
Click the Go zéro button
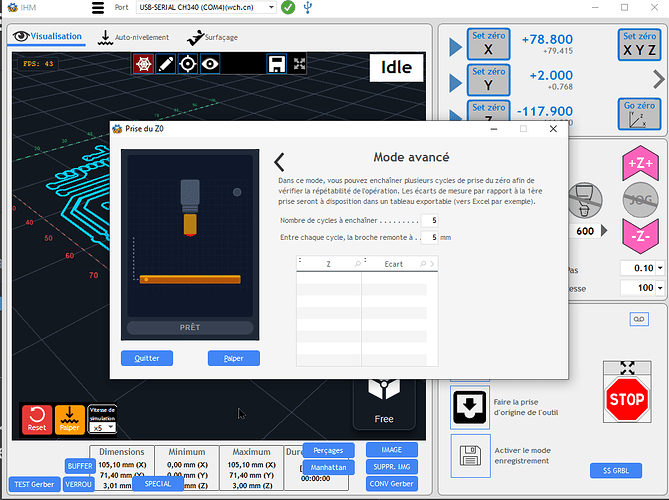pos(639,114)
